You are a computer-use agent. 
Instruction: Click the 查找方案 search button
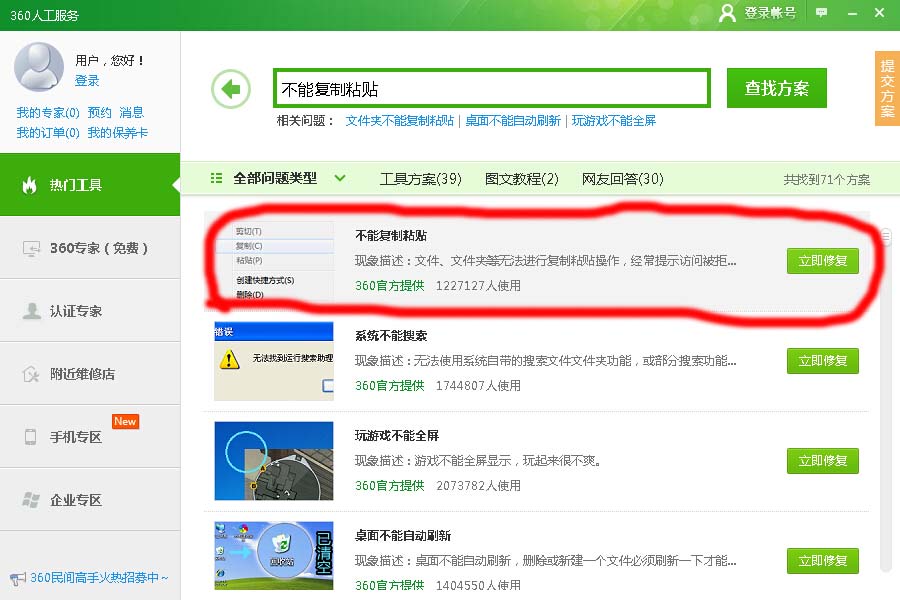click(776, 87)
